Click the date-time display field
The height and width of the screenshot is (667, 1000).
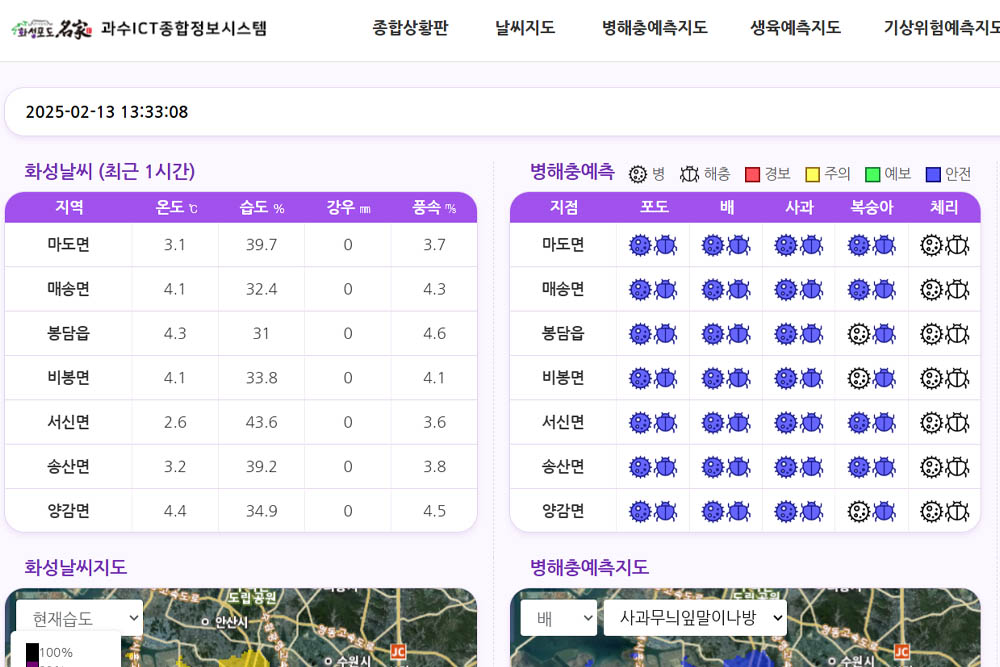[x=500, y=112]
